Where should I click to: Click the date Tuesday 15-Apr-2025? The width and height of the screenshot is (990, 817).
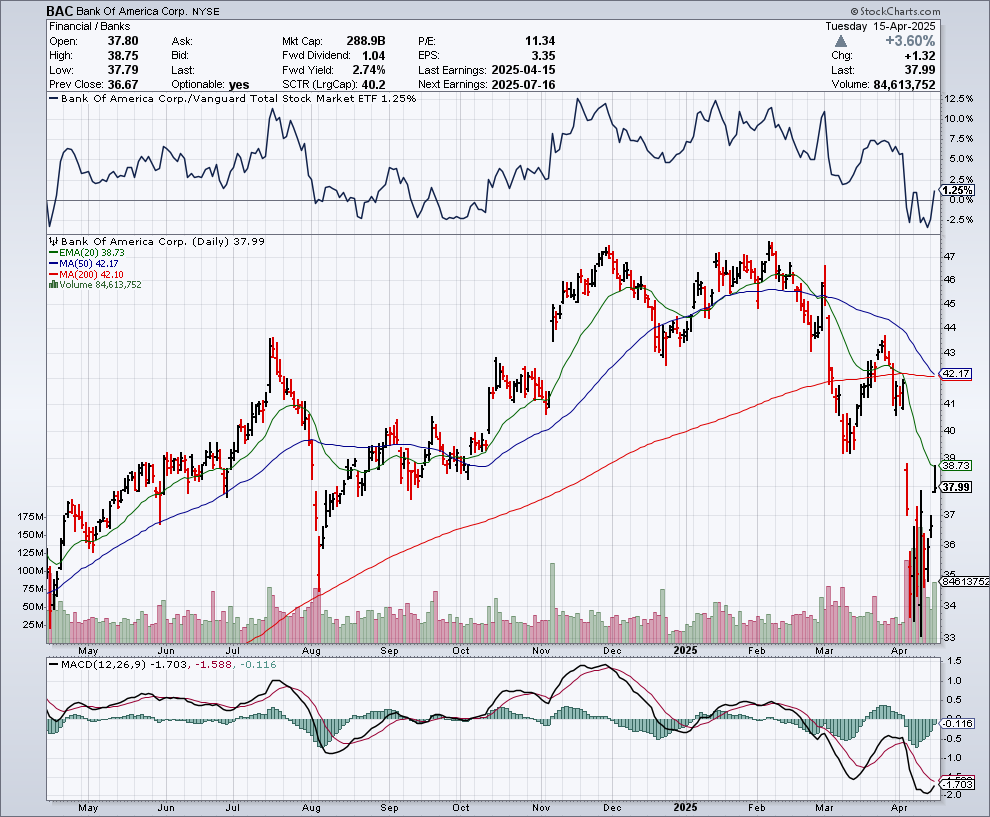tap(880, 27)
